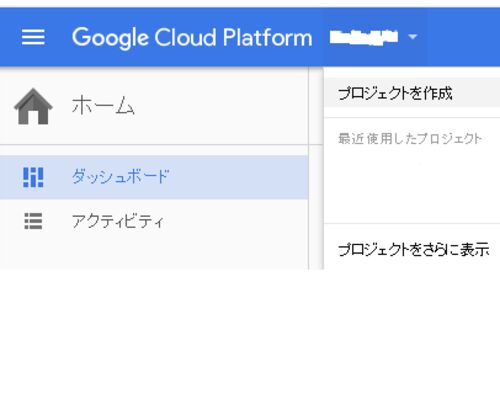Choose プロジェクトをさらに表示 option

[x=413, y=249]
